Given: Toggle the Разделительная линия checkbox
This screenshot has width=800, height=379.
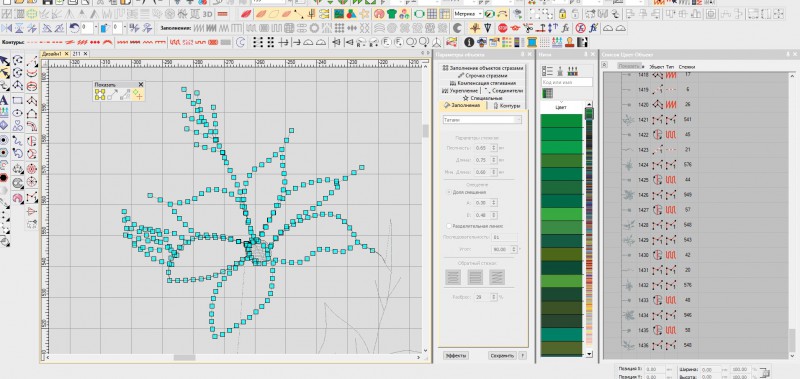Looking at the screenshot, I should coord(449,225).
